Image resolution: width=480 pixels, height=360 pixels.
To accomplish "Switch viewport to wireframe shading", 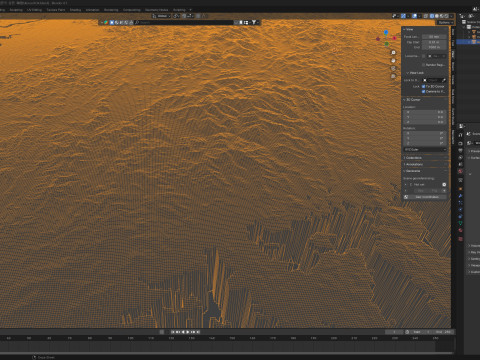I will (432, 16).
